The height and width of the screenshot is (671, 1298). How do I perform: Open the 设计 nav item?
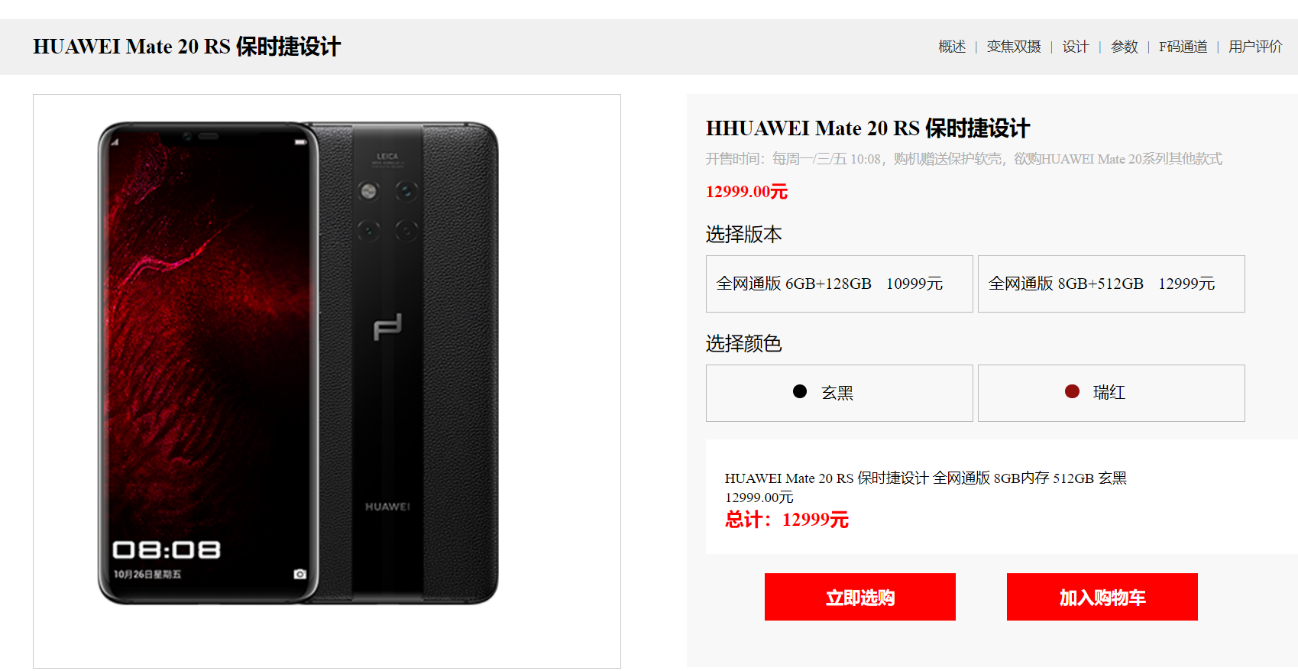(1075, 47)
